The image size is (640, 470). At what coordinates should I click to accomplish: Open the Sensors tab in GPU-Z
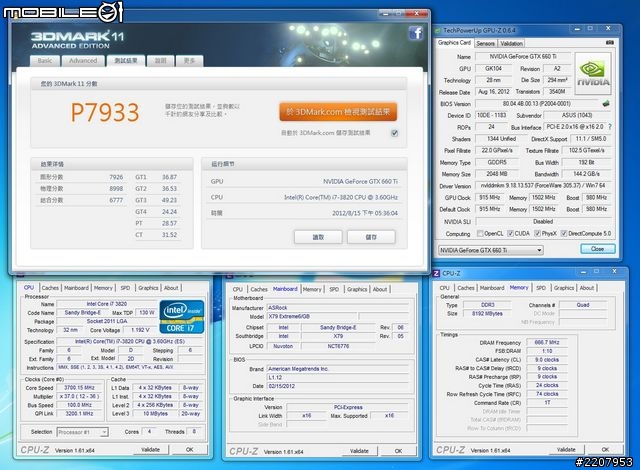point(485,43)
